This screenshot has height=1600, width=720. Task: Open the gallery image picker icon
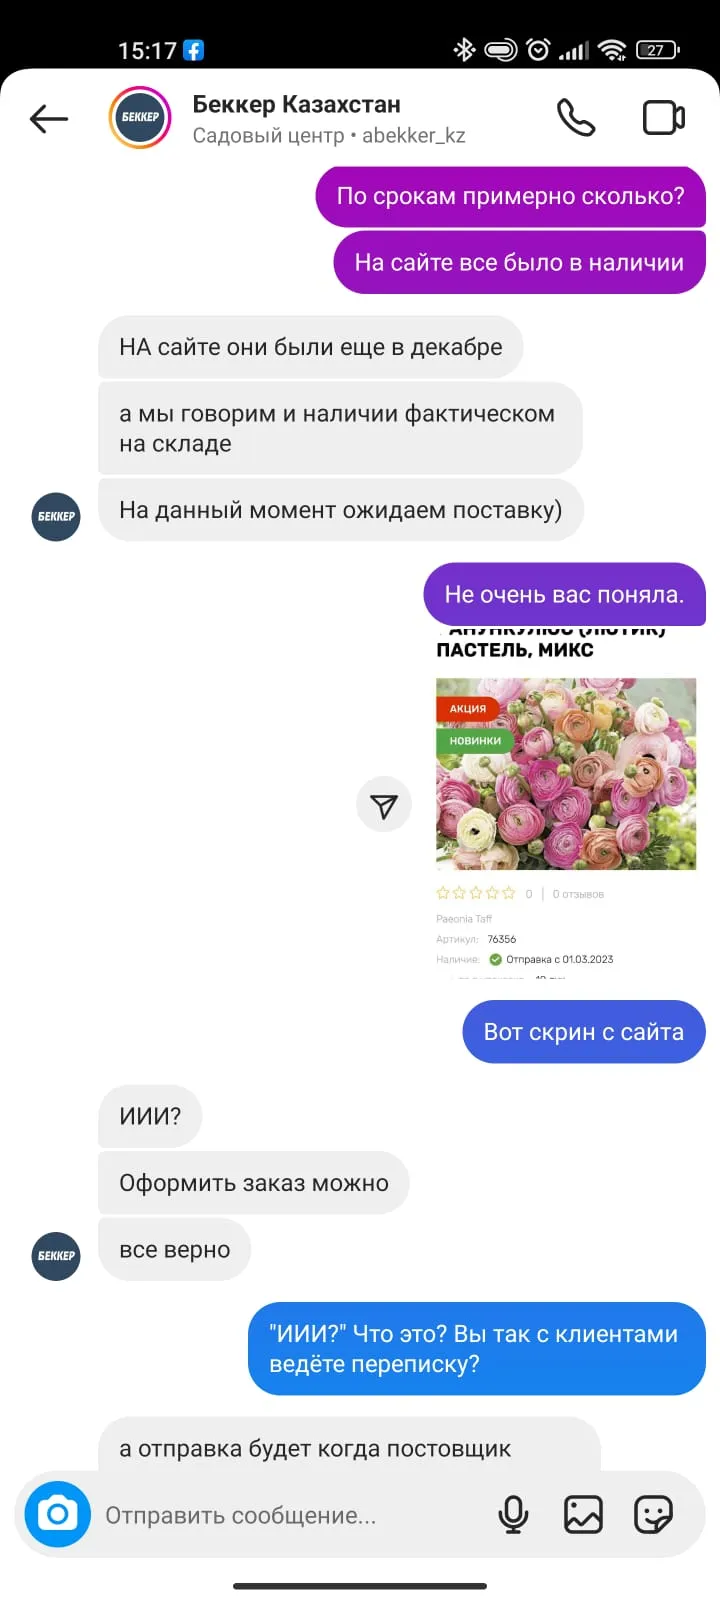(583, 1515)
